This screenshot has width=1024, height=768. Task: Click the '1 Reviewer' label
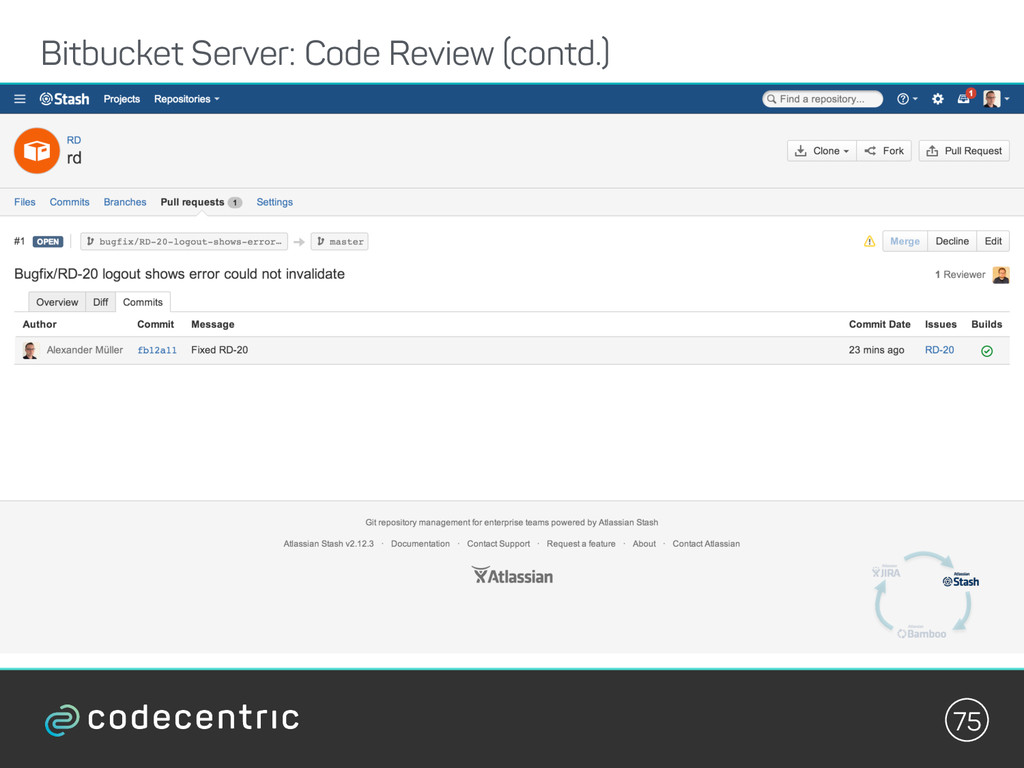pyautogui.click(x=960, y=275)
